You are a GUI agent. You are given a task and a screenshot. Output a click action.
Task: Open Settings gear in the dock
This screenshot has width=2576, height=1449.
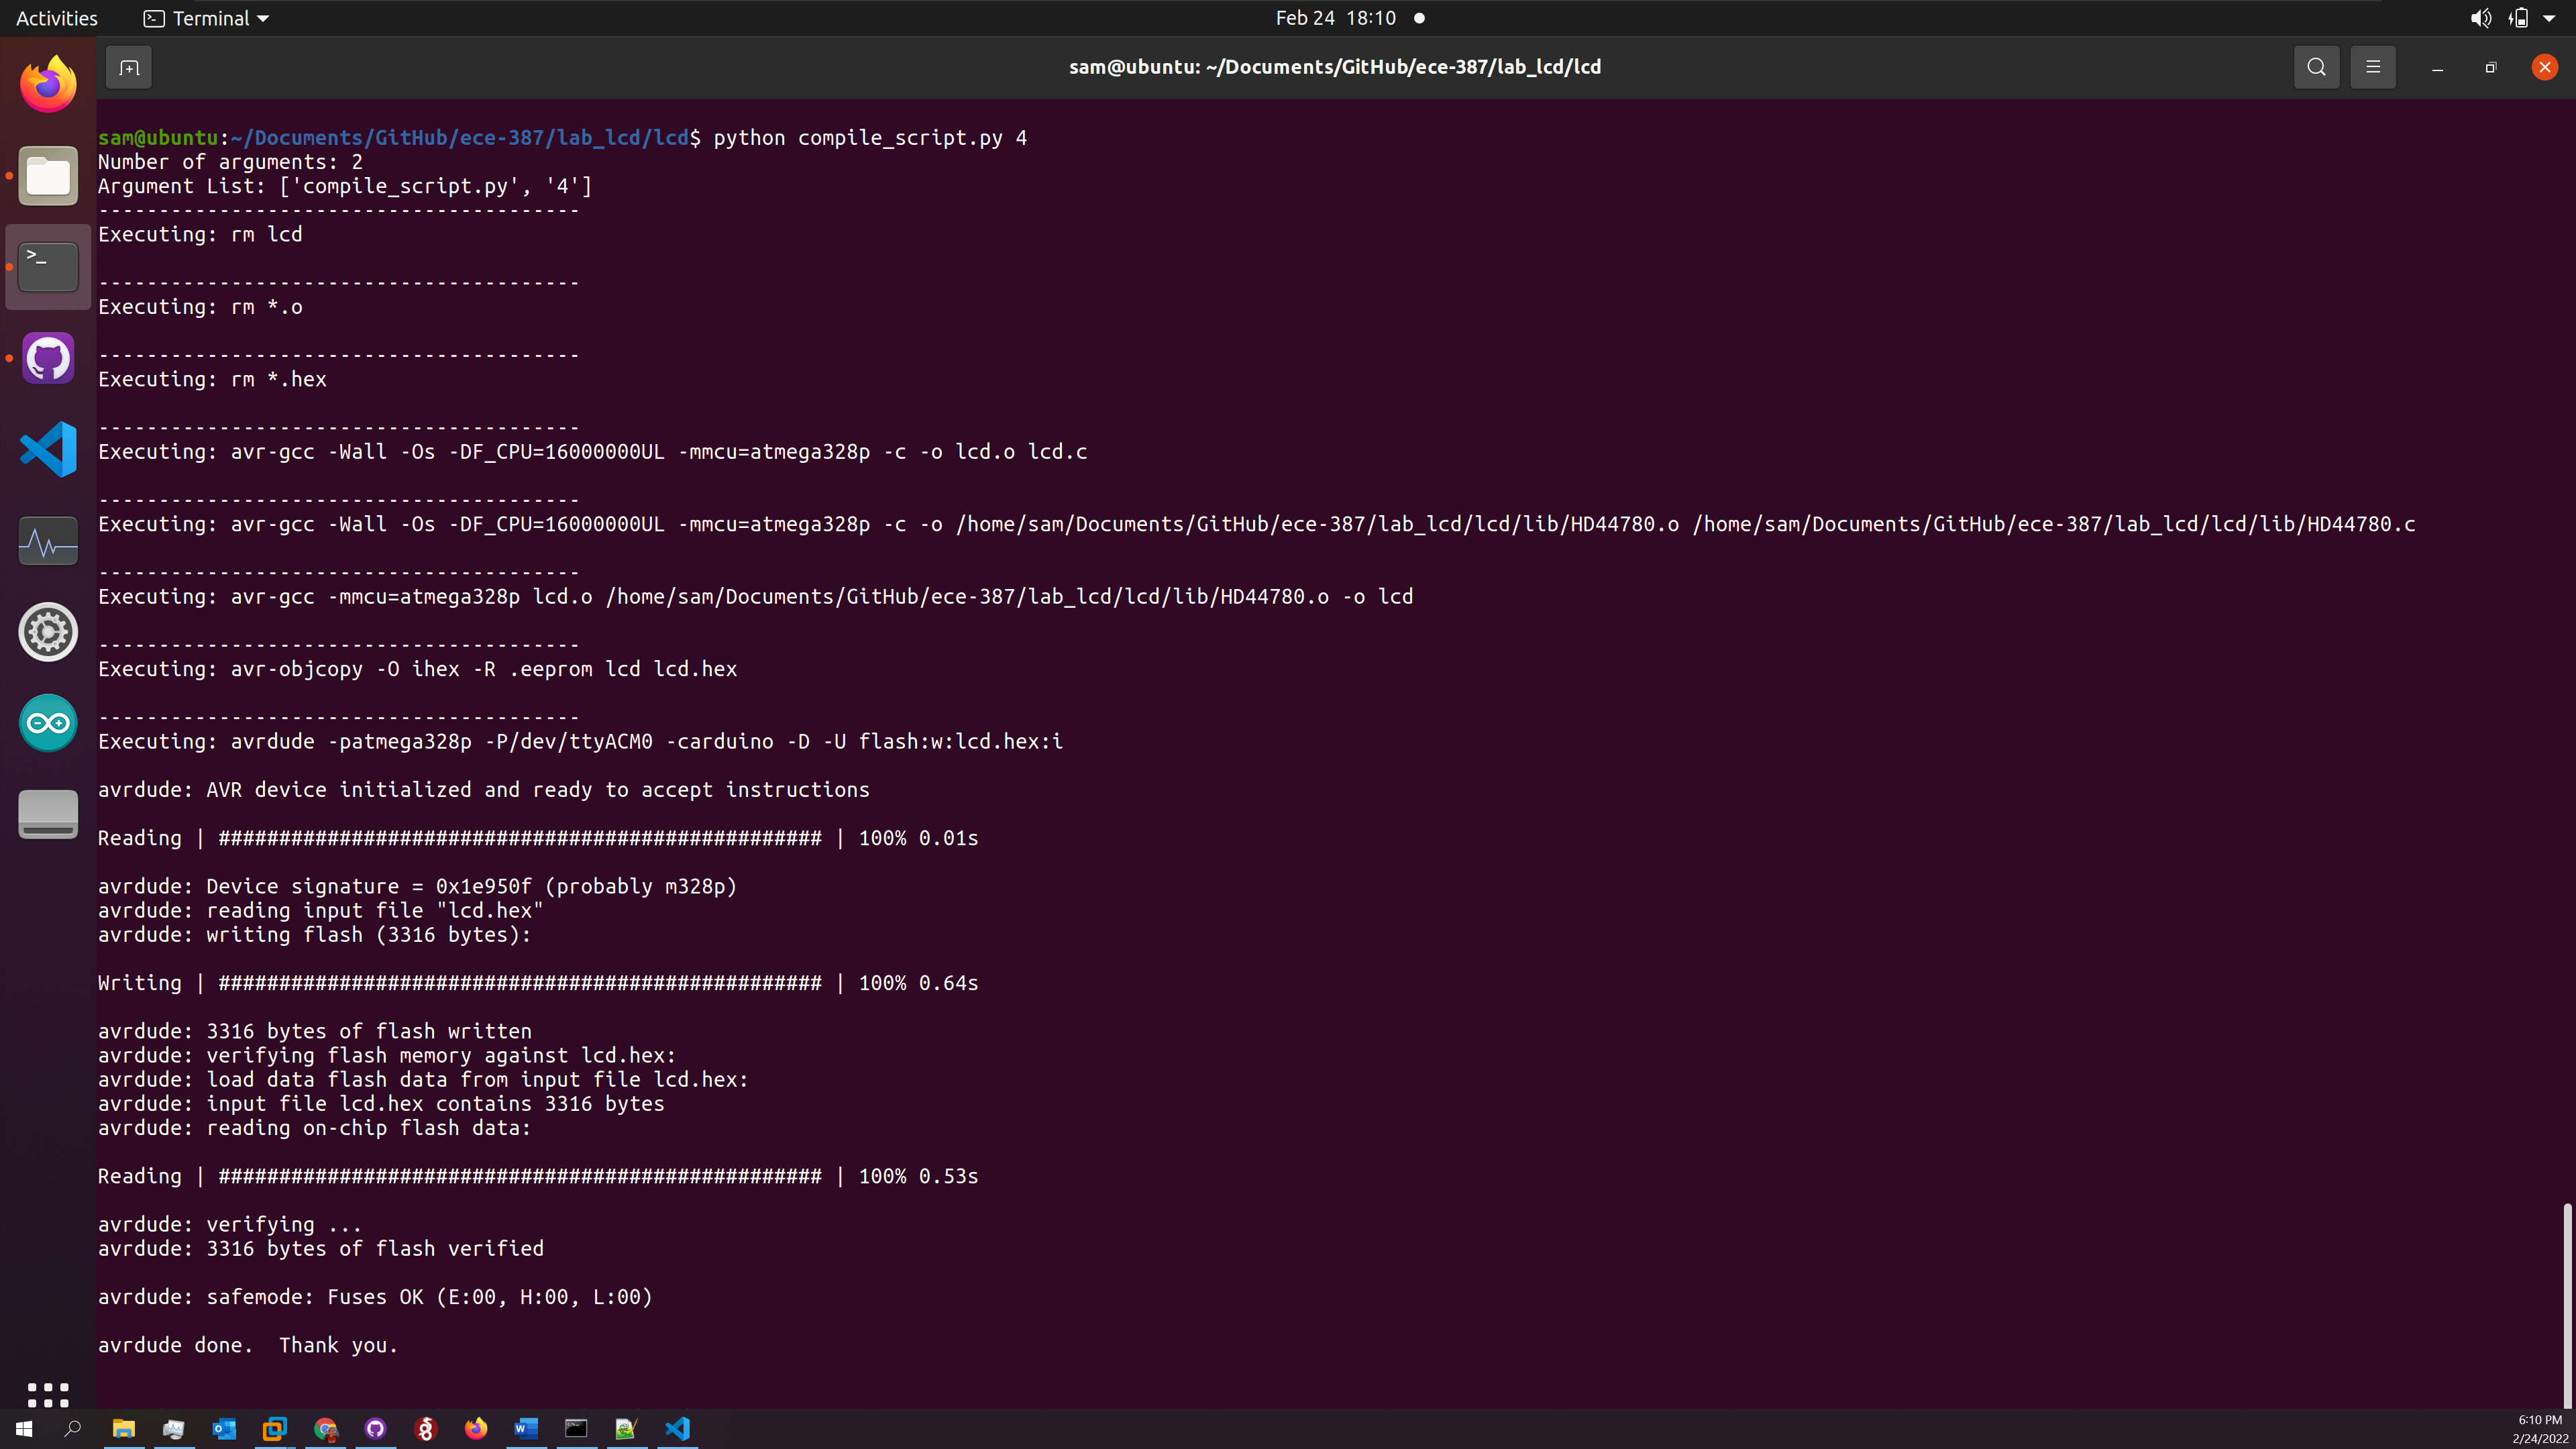48,632
